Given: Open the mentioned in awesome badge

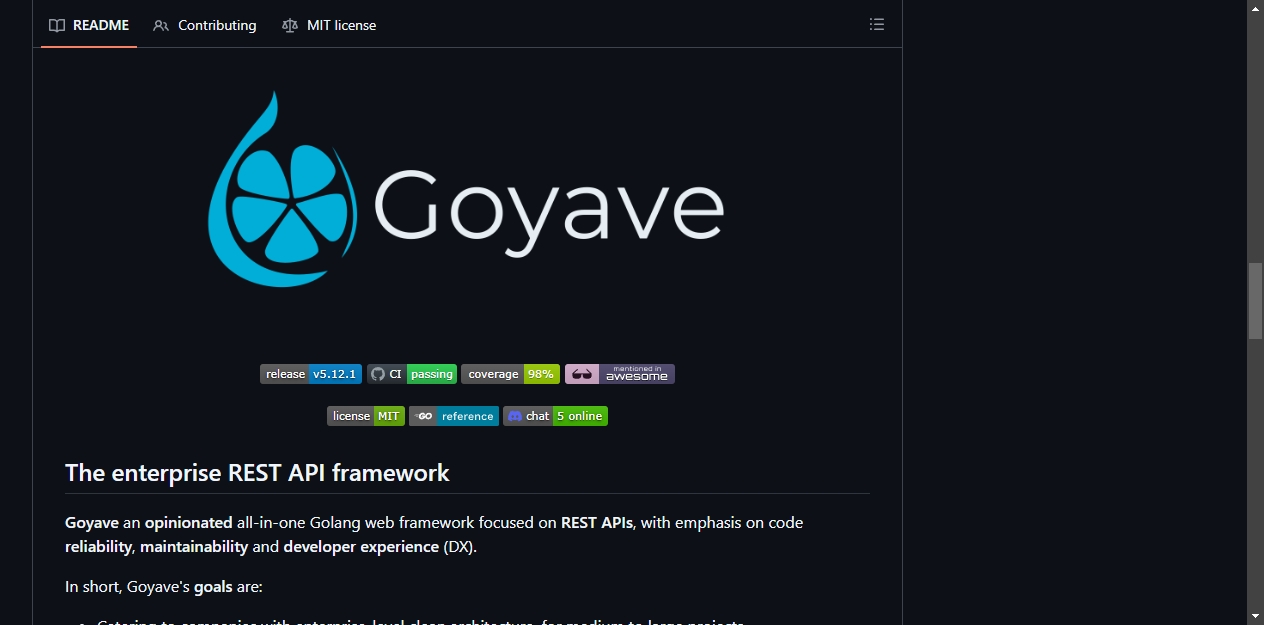Looking at the screenshot, I should click(x=620, y=374).
